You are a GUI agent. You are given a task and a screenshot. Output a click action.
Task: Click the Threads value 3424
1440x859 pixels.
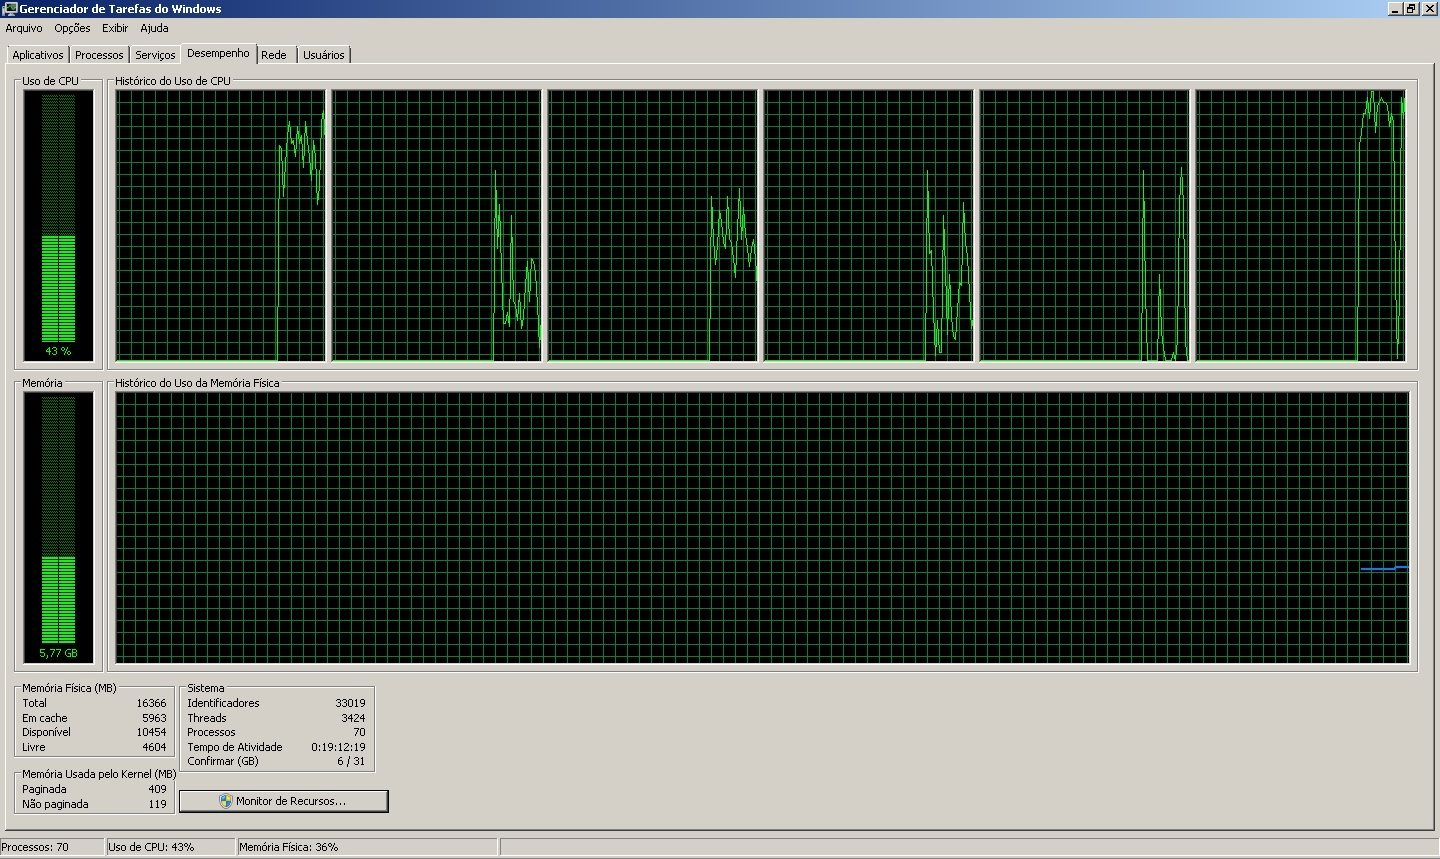pyautogui.click(x=353, y=718)
